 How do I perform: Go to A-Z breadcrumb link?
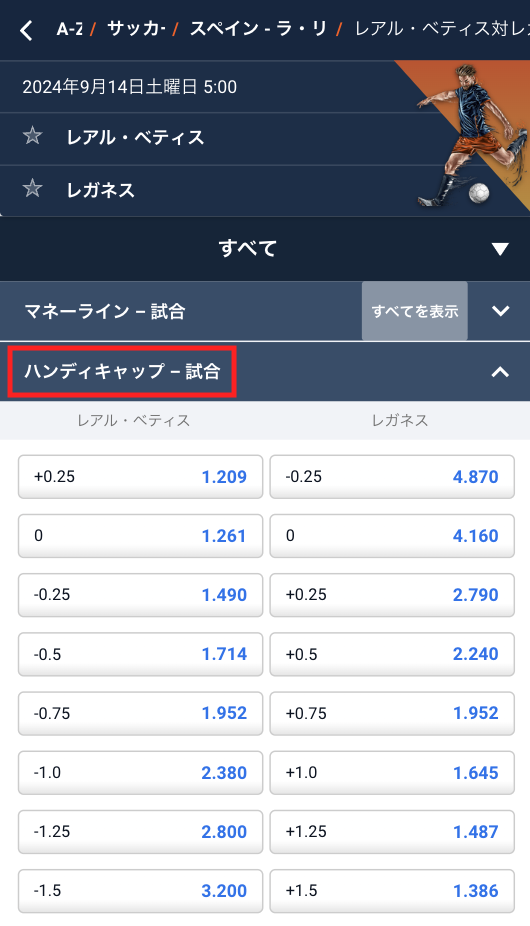pos(69,29)
